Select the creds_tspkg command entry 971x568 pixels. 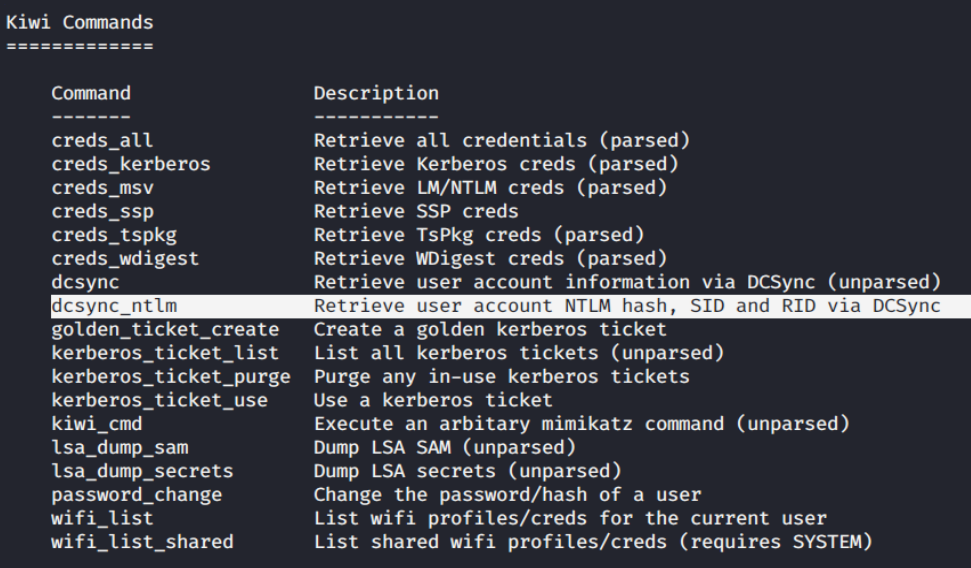114,235
